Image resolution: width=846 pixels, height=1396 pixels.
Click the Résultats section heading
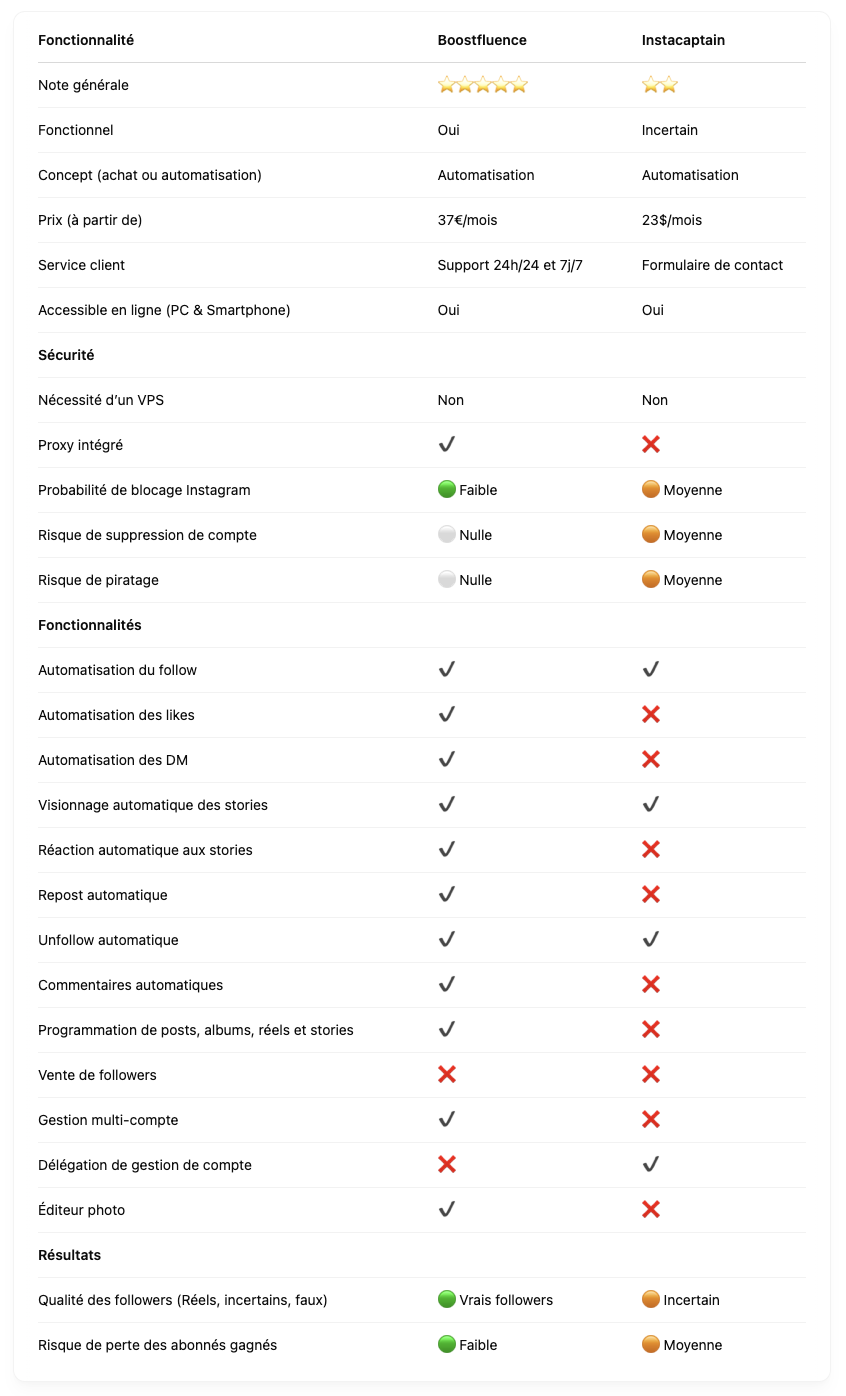pos(69,1255)
